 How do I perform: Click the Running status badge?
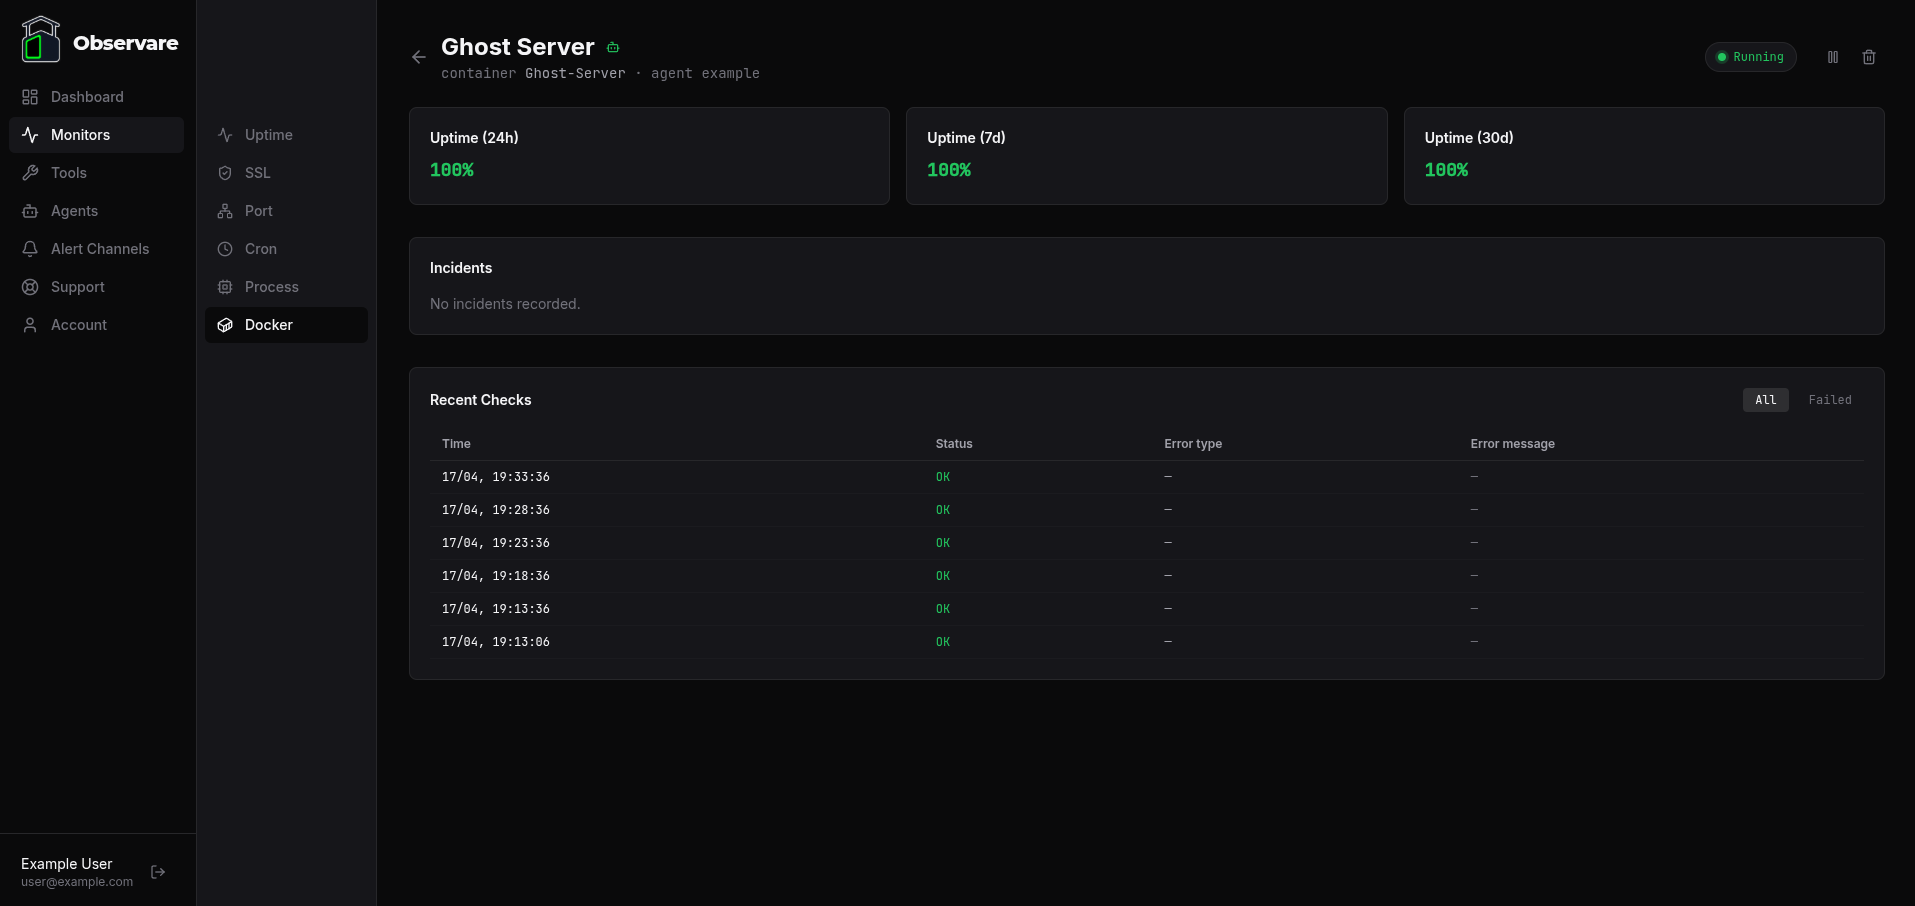point(1750,57)
